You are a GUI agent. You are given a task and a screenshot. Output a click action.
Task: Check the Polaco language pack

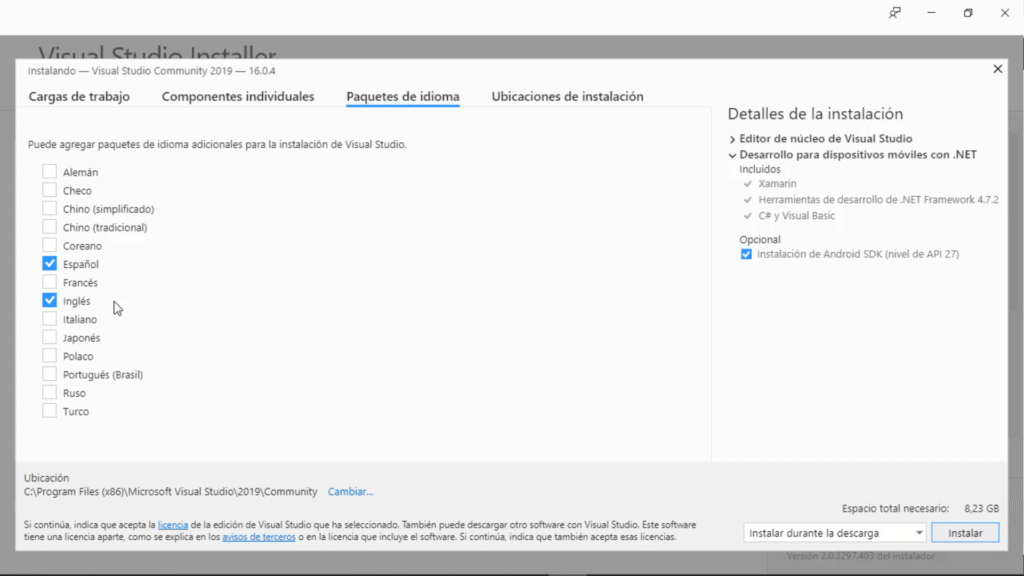(49, 355)
